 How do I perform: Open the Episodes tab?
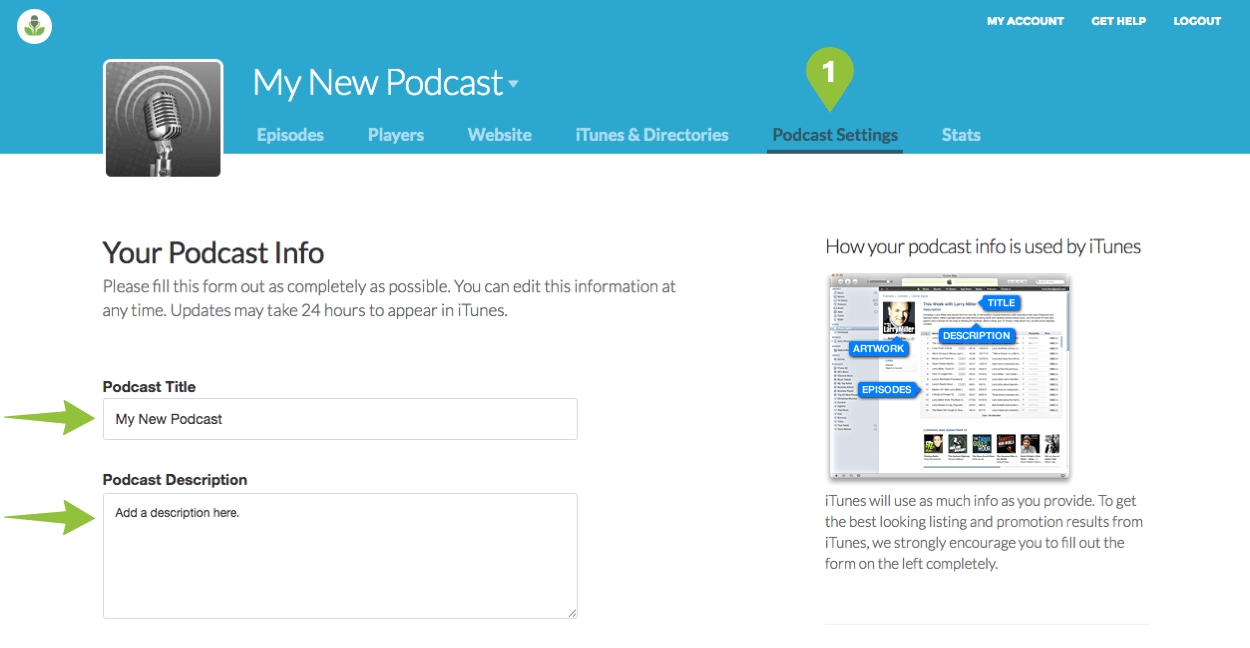tap(290, 135)
